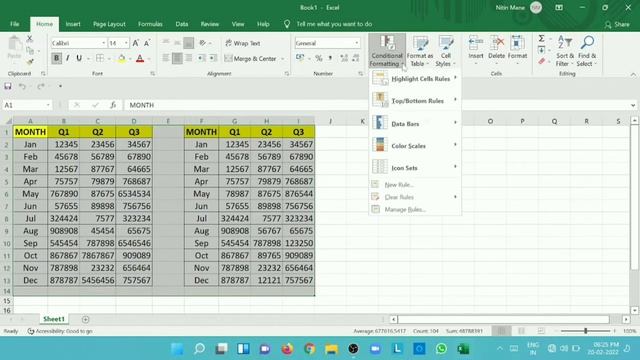Image resolution: width=640 pixels, height=360 pixels.
Task: Select Manage Rules menu entry
Action: [415, 209]
